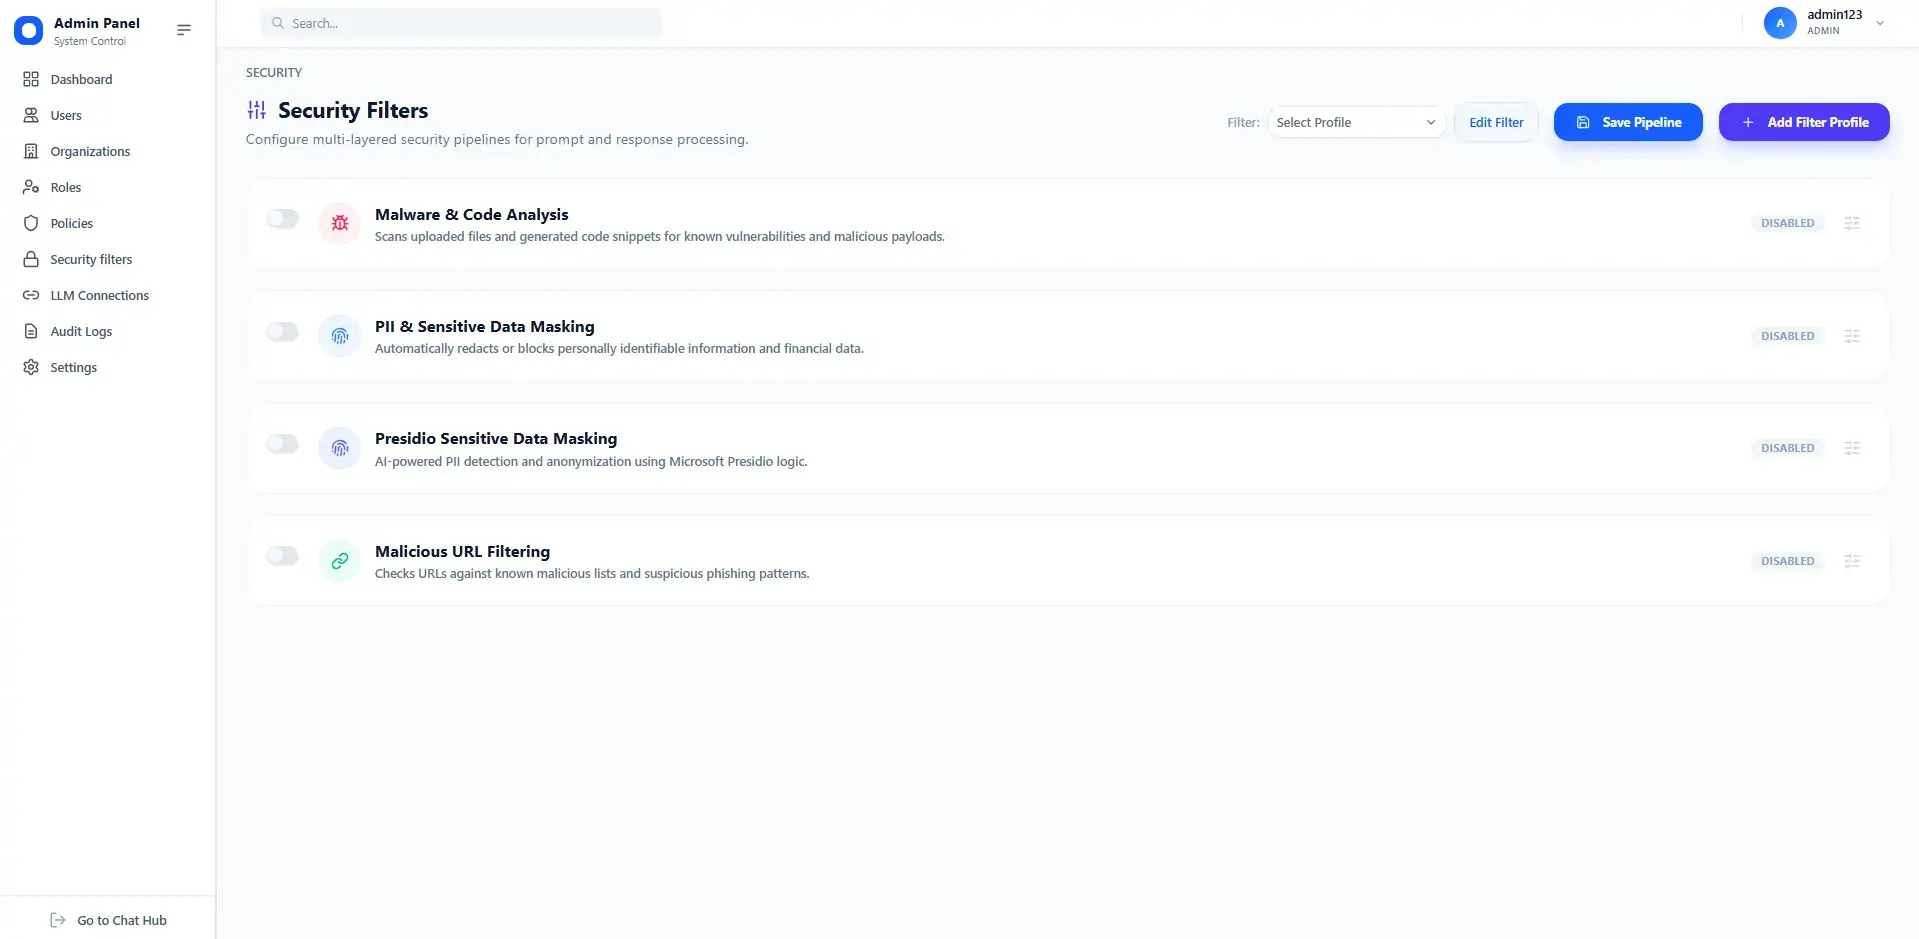Screen dimensions: 1919x939
Task: Click the sliders icon beside Security Filters title
Action: (257, 110)
